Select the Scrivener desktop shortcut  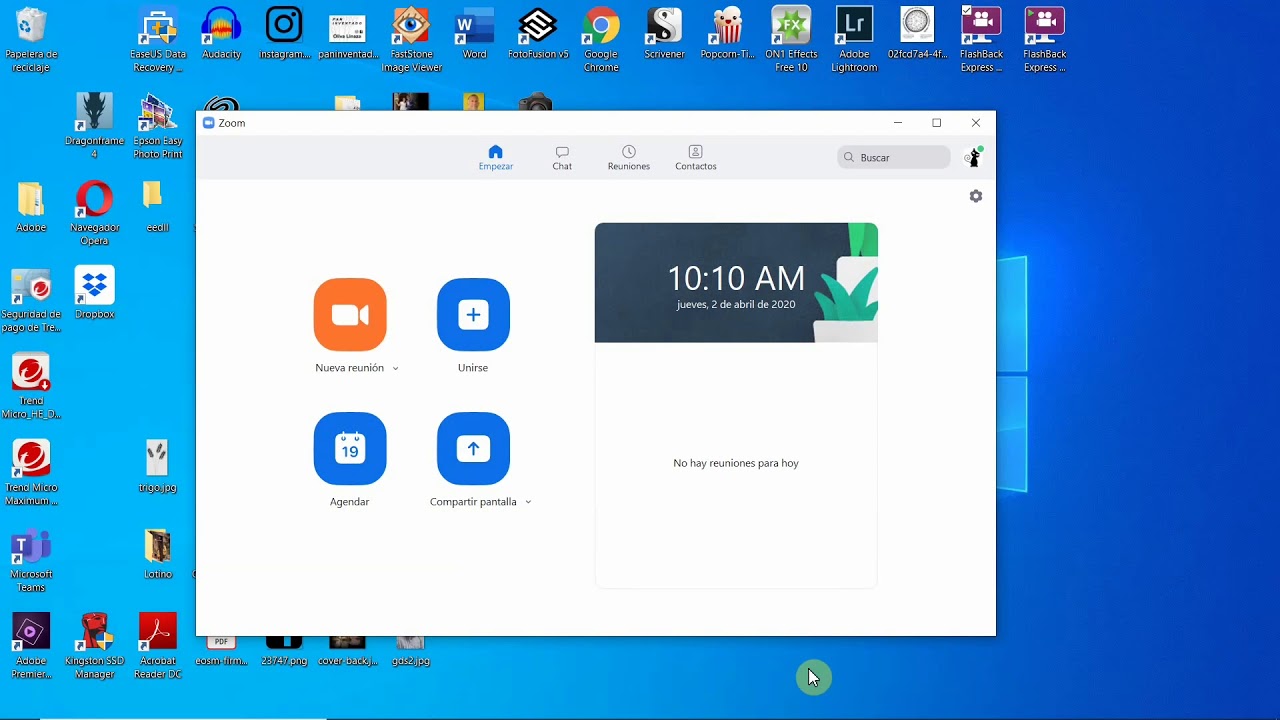[664, 34]
